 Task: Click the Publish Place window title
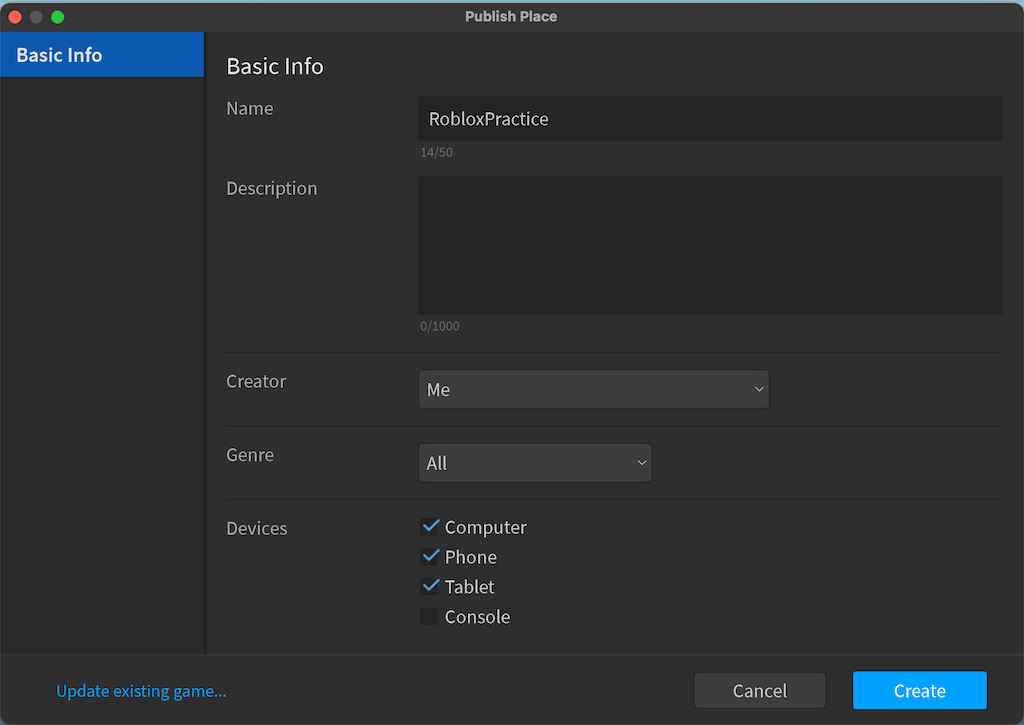coord(511,17)
